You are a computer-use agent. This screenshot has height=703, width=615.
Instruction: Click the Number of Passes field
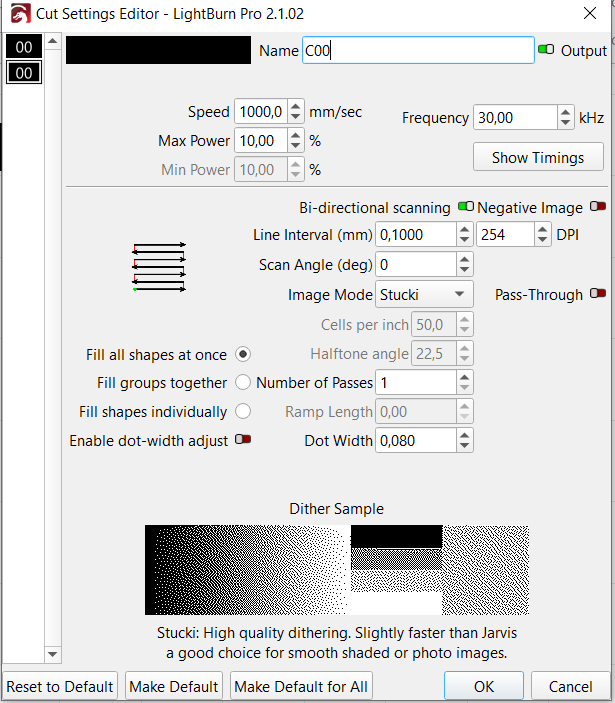click(x=416, y=382)
